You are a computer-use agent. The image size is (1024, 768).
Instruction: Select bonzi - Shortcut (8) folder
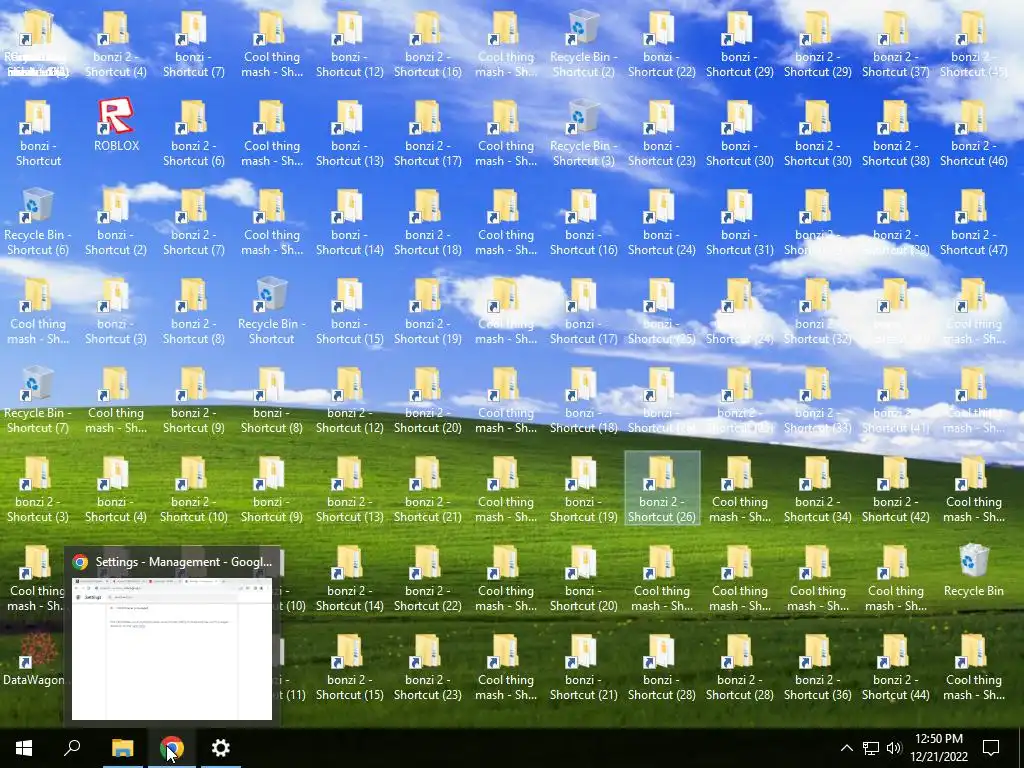[x=272, y=400]
